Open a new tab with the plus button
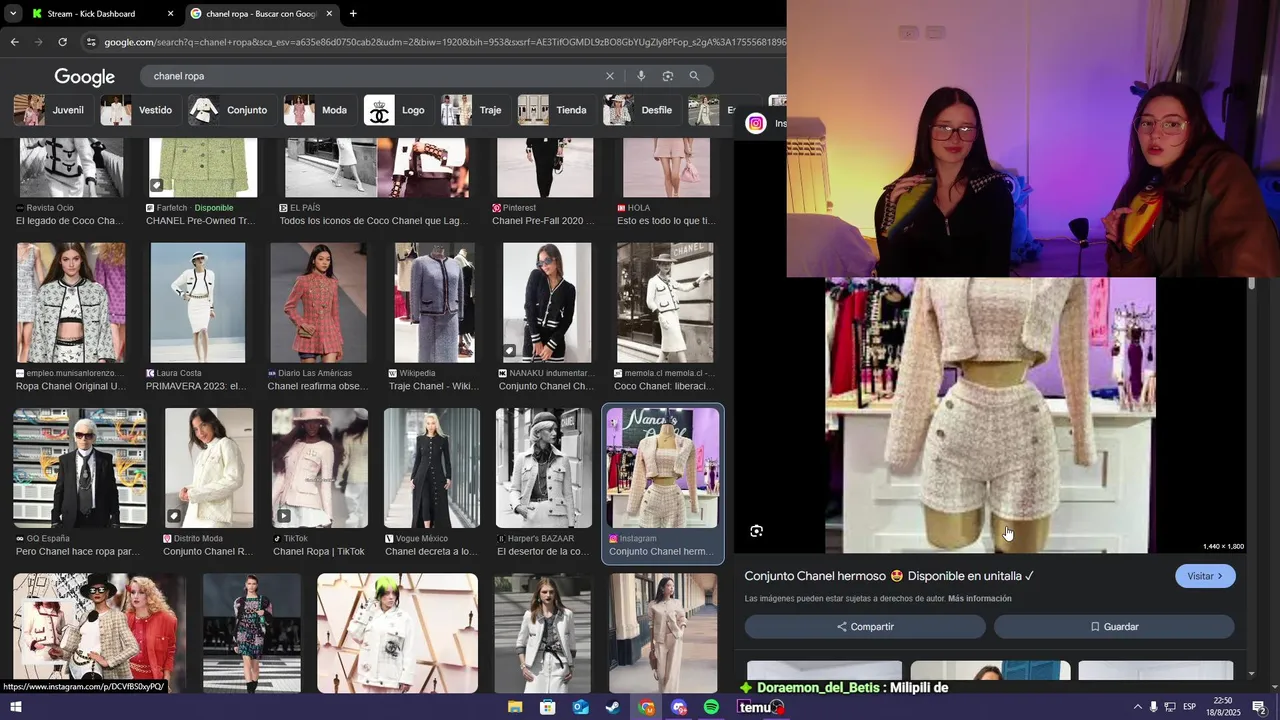The width and height of the screenshot is (1280, 720). click(x=353, y=14)
